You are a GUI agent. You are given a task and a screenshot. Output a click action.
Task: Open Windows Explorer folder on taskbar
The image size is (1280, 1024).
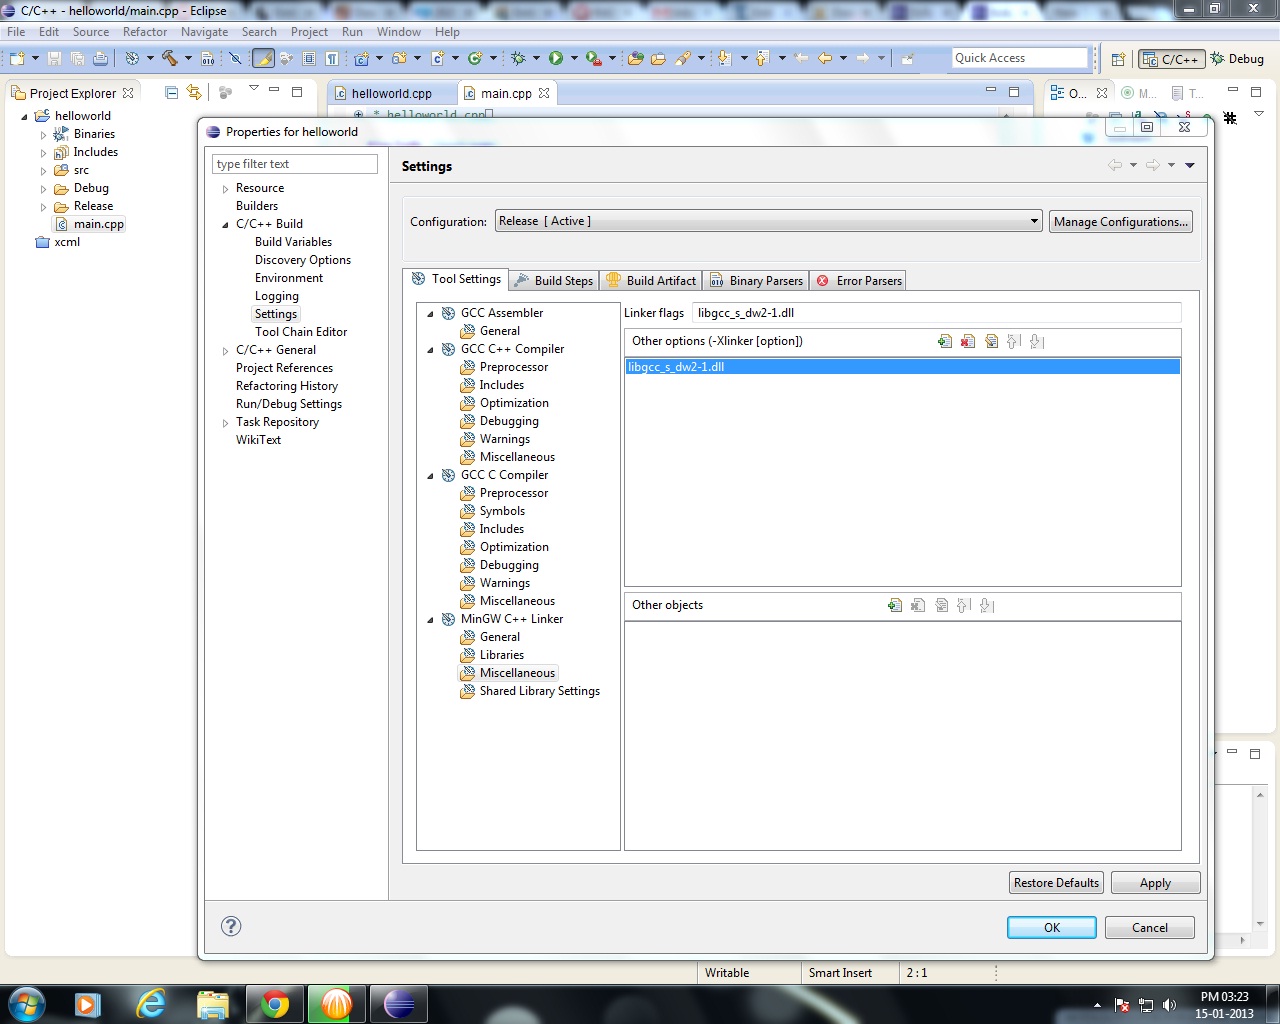coord(213,1004)
